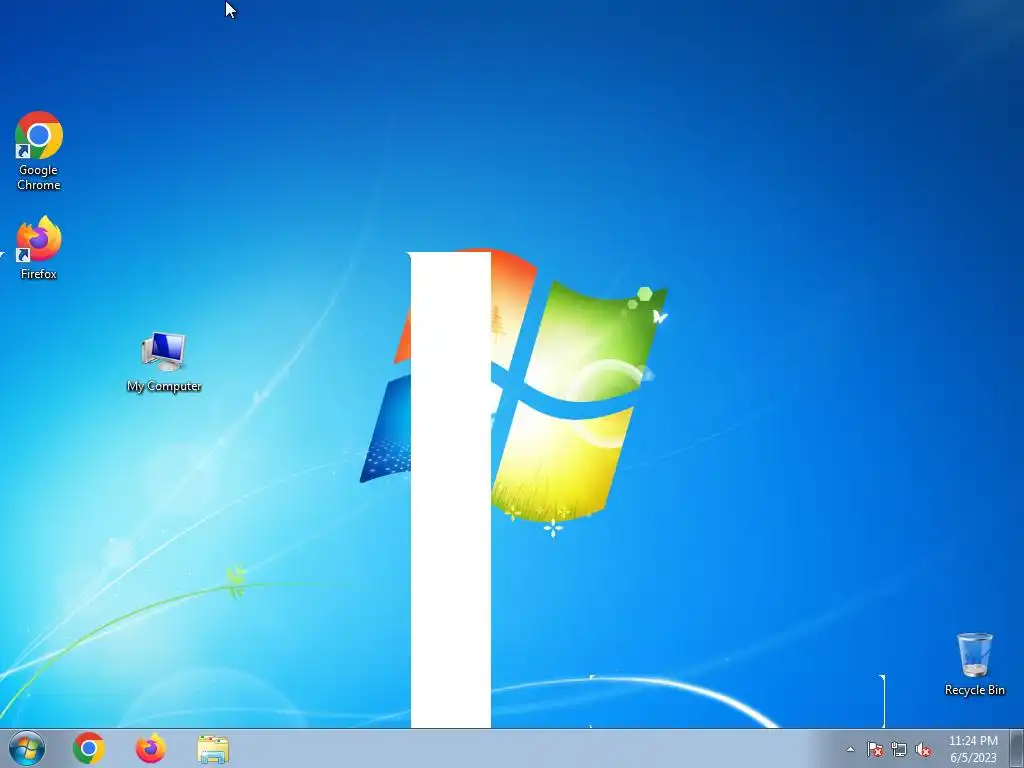Click the Show Desktop button
This screenshot has width=1024, height=768.
click(x=1017, y=748)
